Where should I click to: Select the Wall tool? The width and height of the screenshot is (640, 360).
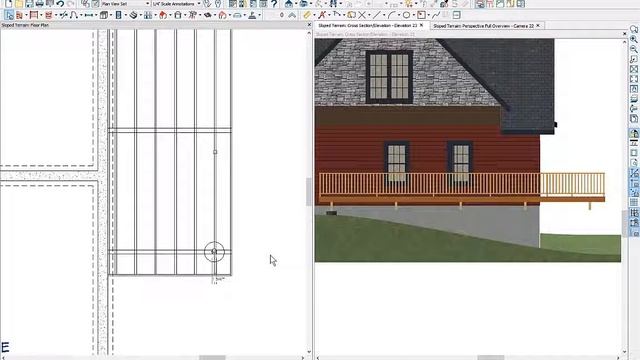point(19,16)
